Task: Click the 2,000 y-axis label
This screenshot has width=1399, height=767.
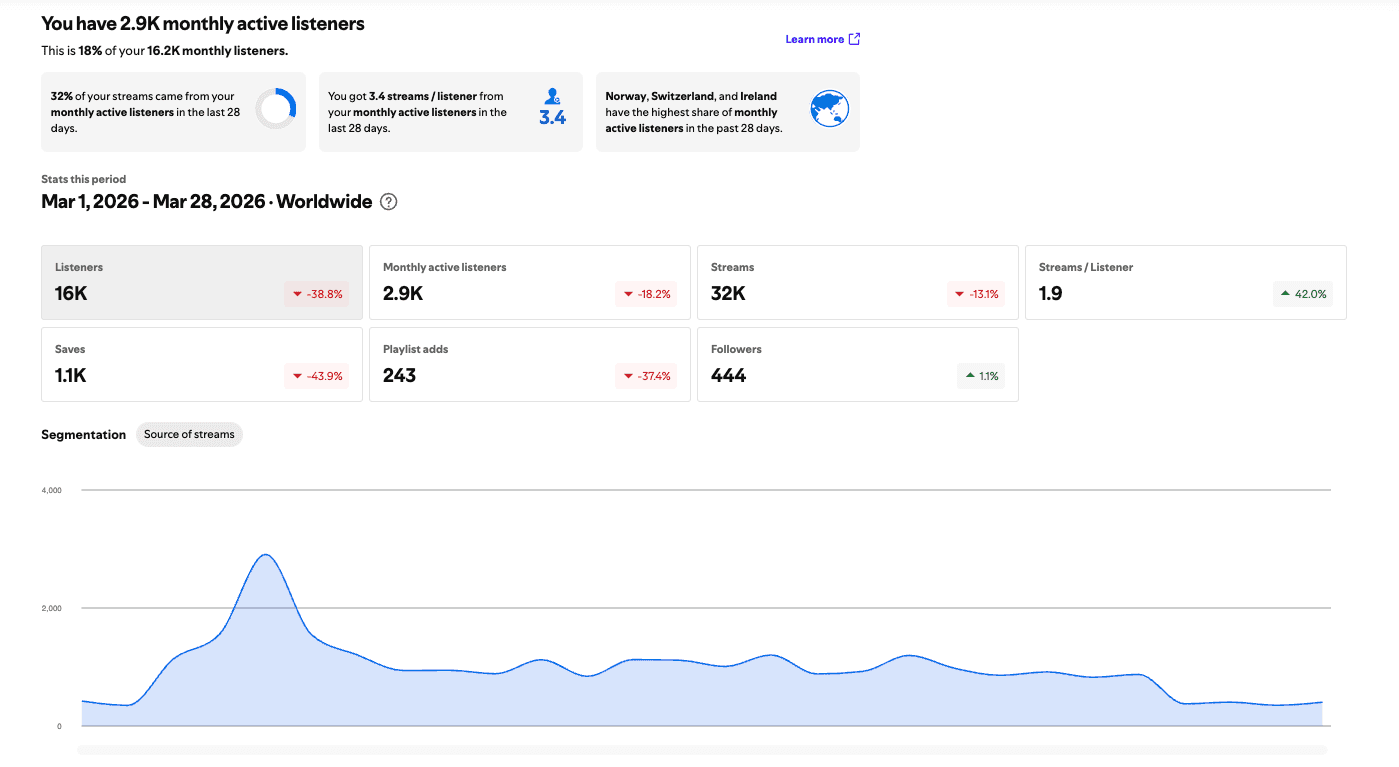Action: 51,608
